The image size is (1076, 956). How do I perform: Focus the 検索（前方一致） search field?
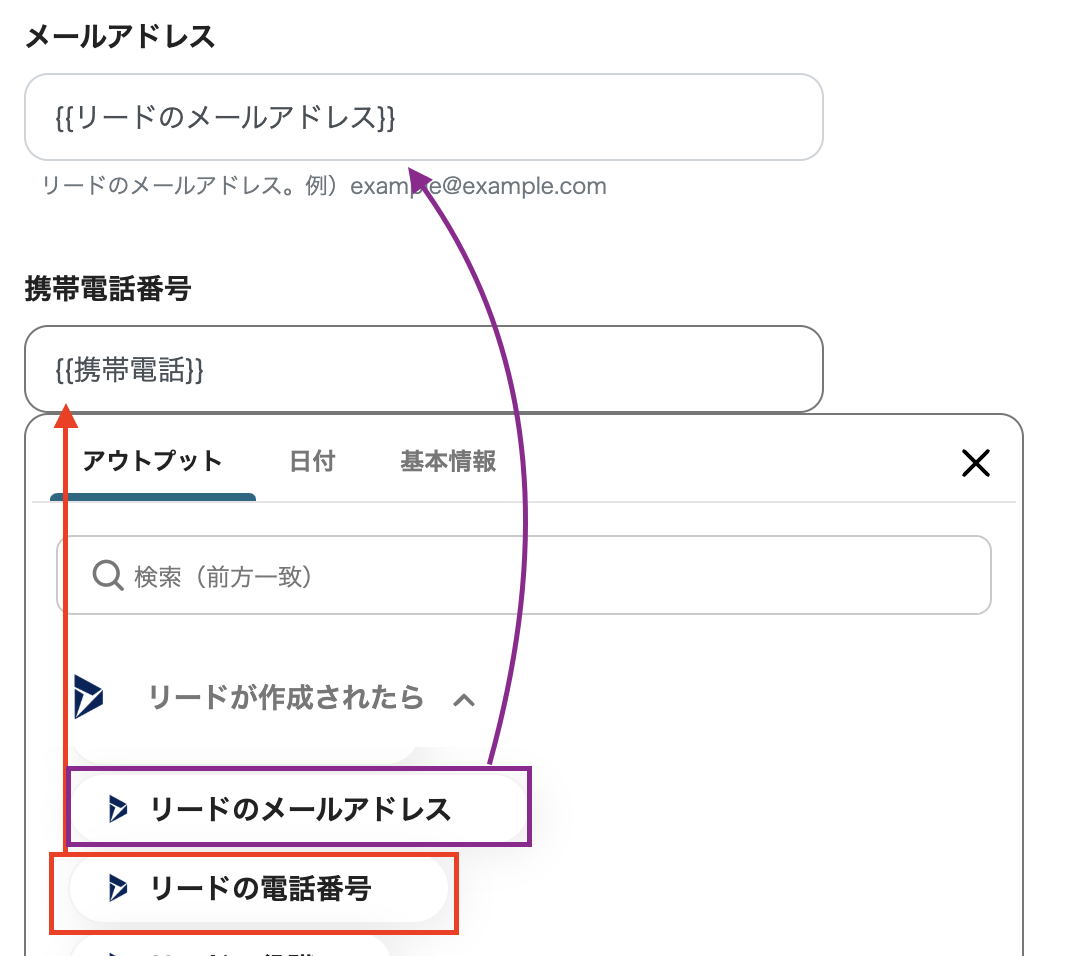tap(540, 575)
